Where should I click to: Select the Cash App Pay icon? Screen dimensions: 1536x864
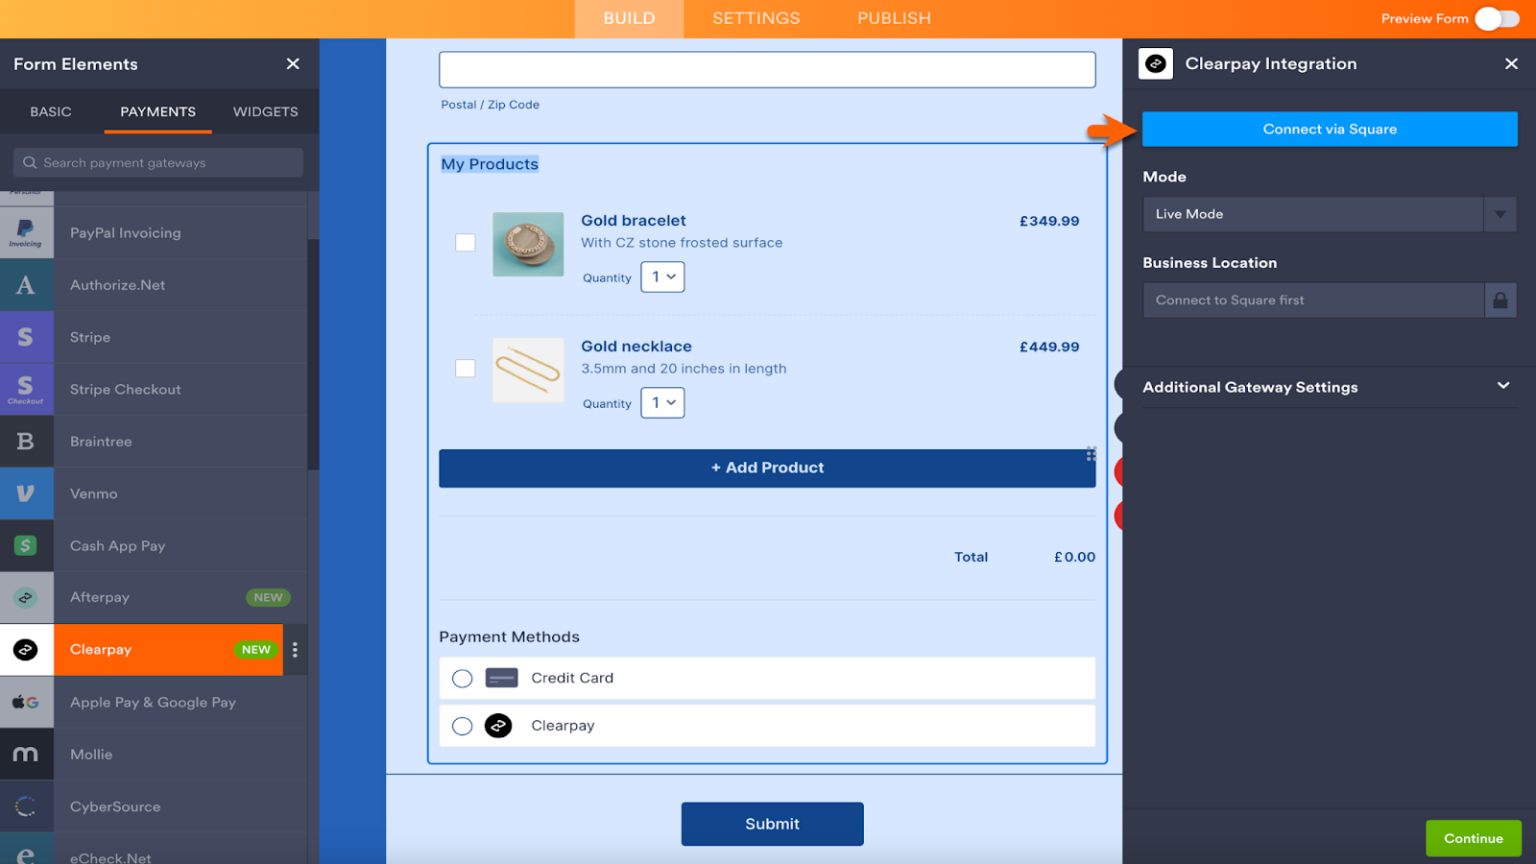pyautogui.click(x=27, y=545)
